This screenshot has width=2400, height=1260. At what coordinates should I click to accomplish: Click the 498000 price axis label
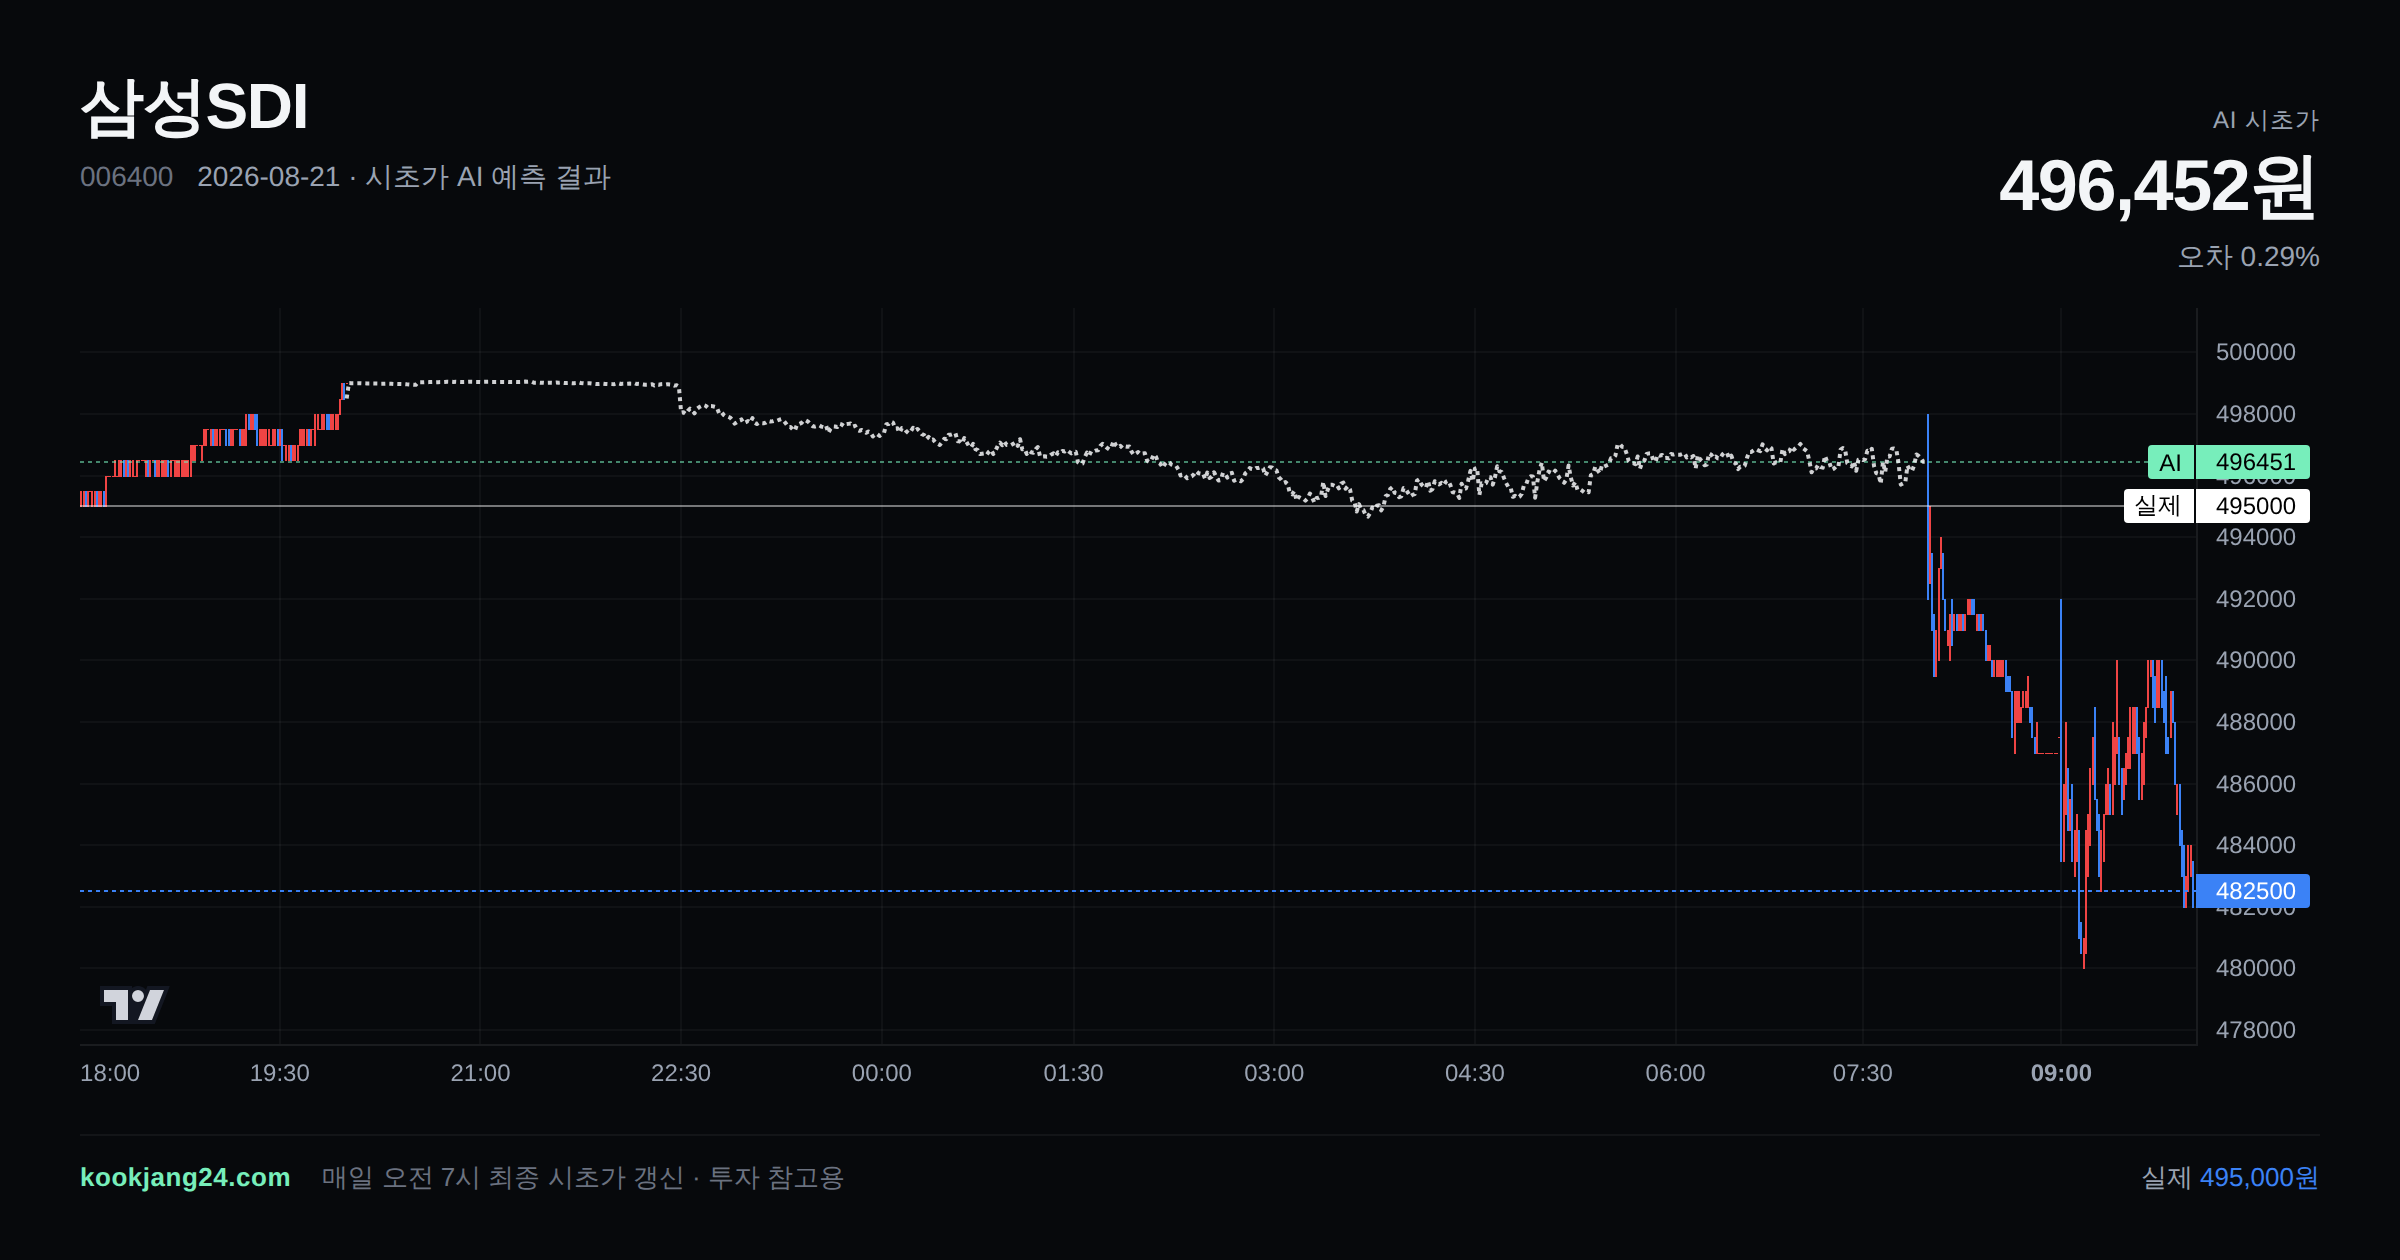point(2256,414)
